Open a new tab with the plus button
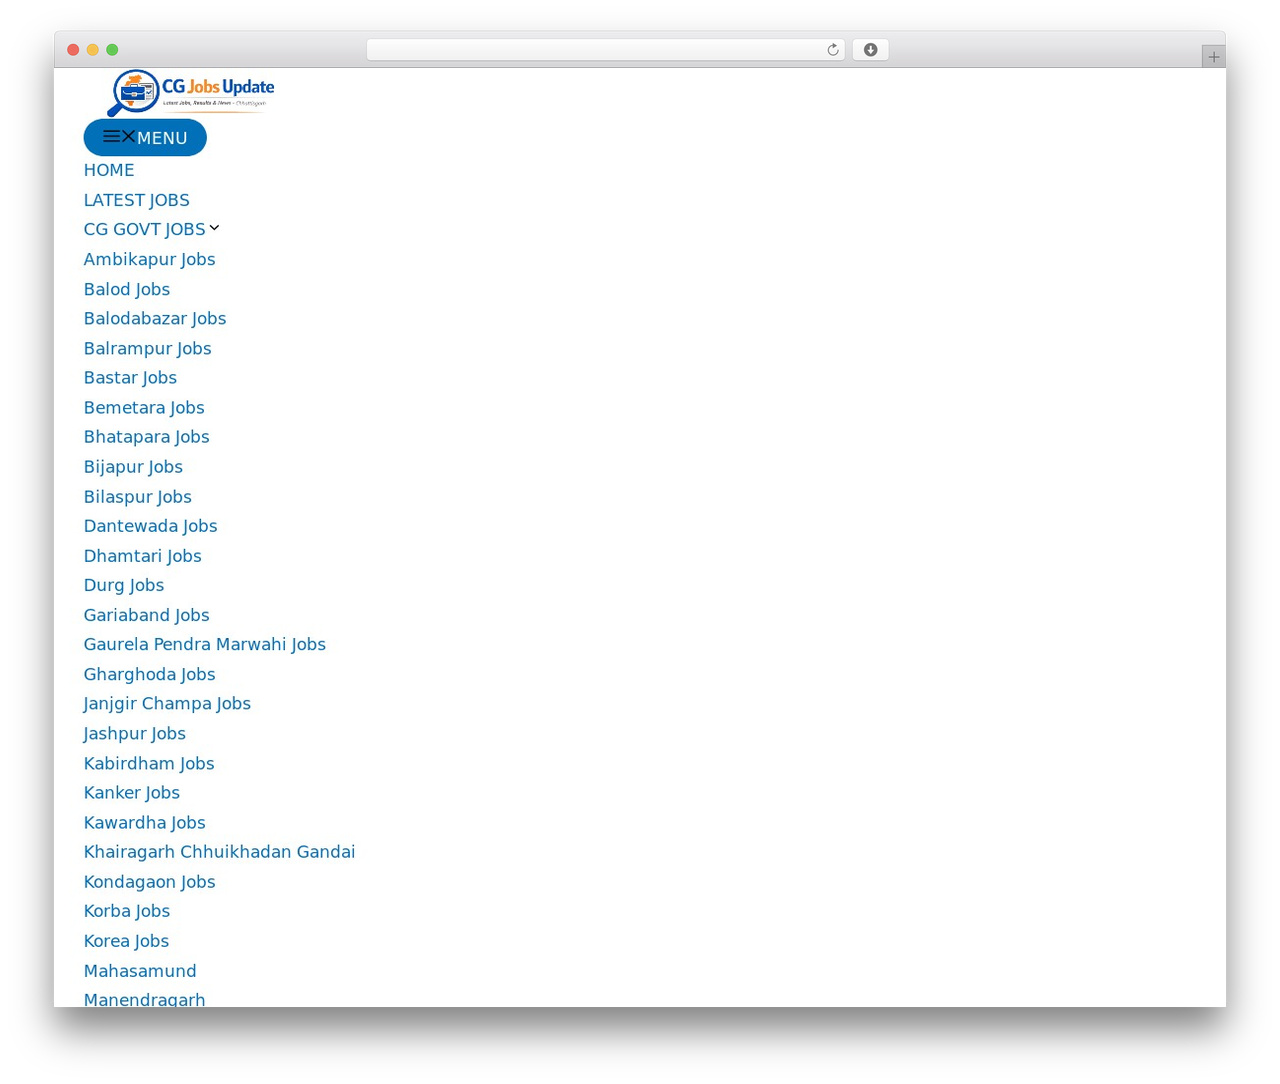1280x1084 pixels. [1213, 57]
